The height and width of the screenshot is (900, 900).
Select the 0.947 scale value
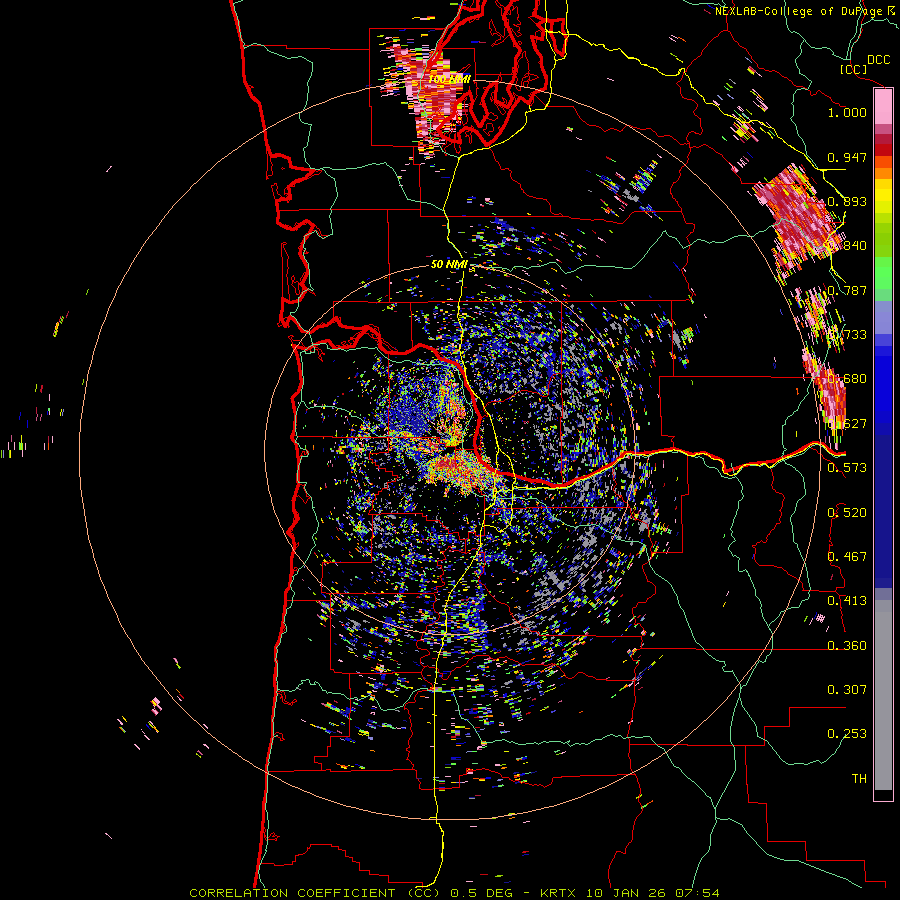point(847,157)
